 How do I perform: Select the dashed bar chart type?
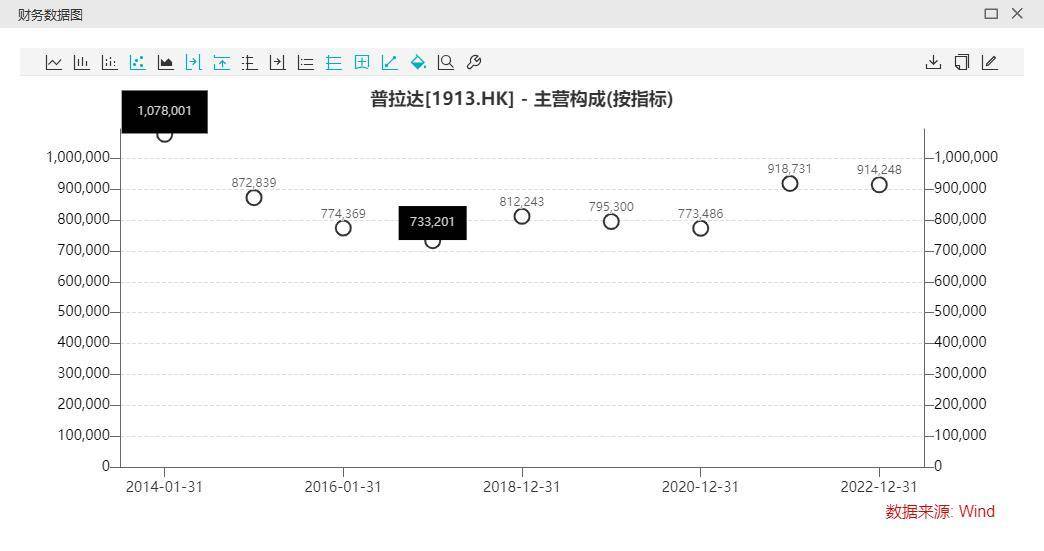click(109, 63)
